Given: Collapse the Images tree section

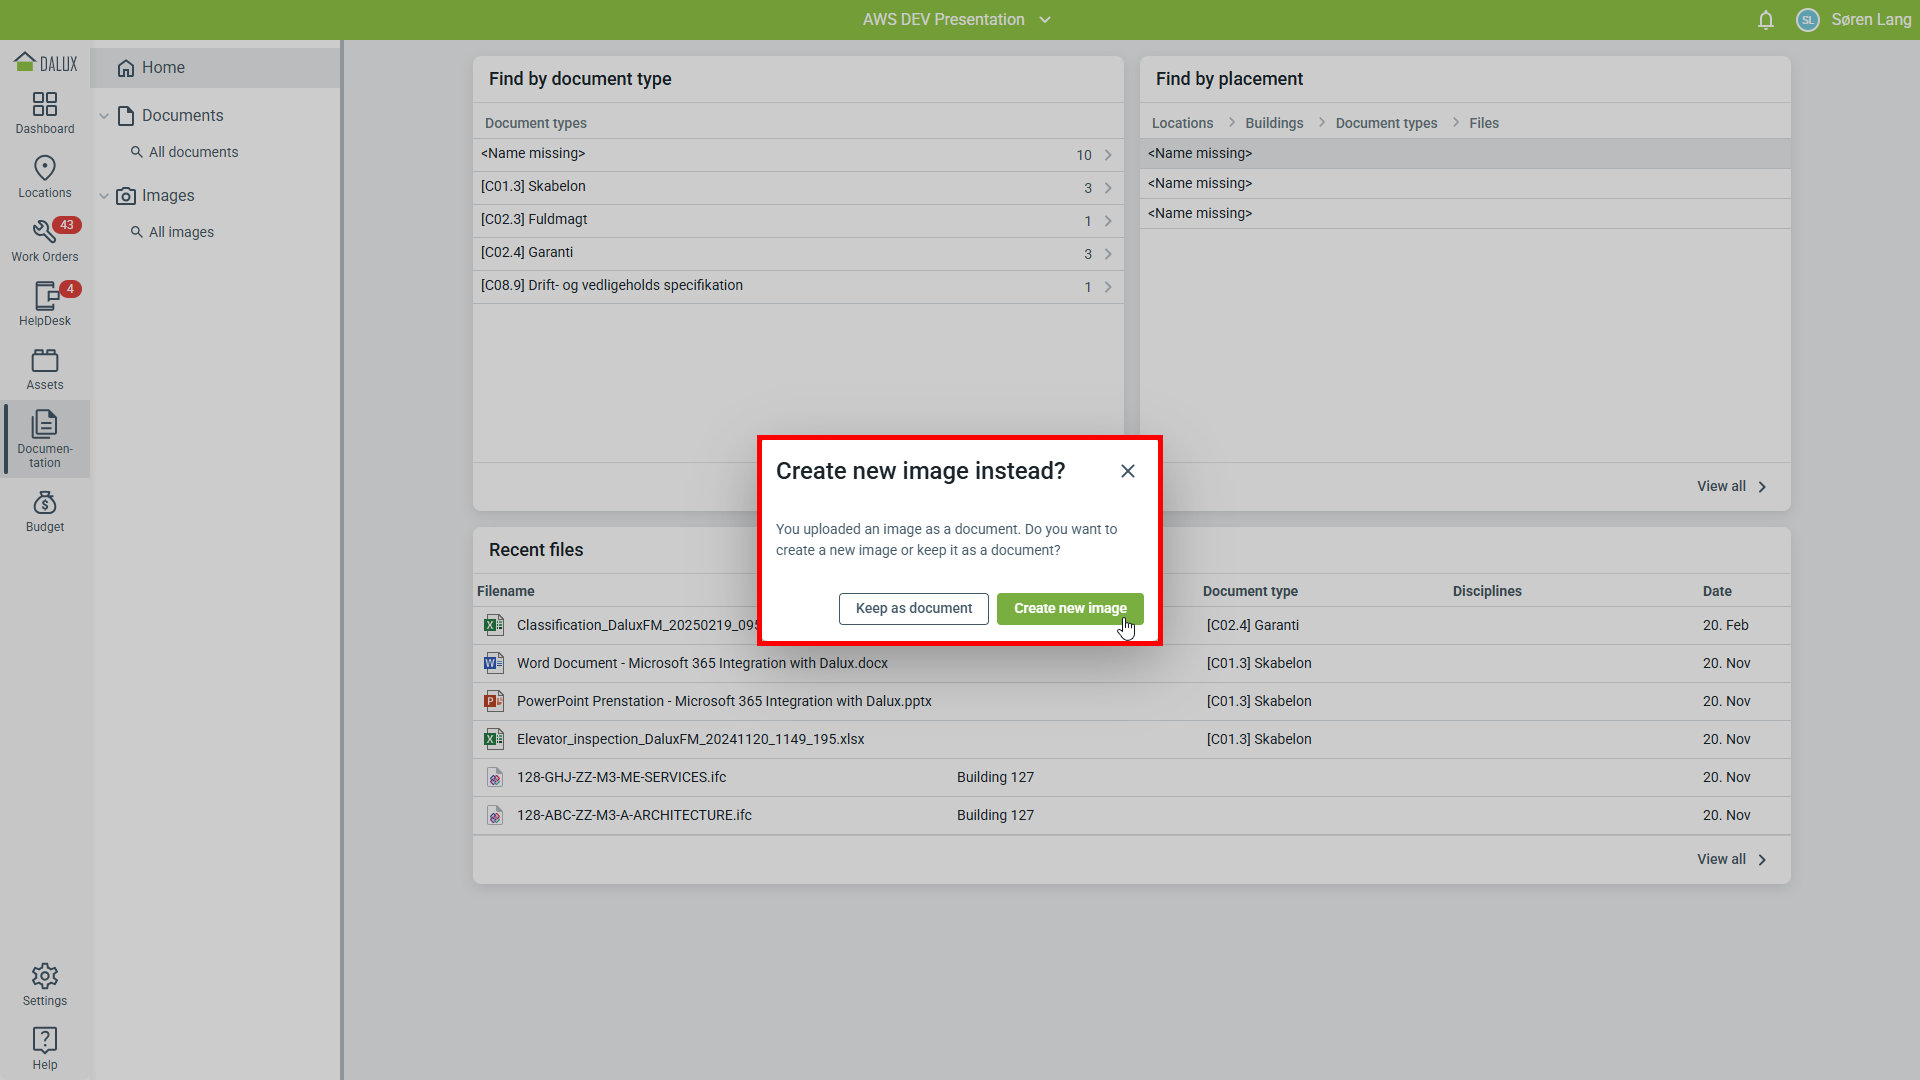Looking at the screenshot, I should point(104,196).
